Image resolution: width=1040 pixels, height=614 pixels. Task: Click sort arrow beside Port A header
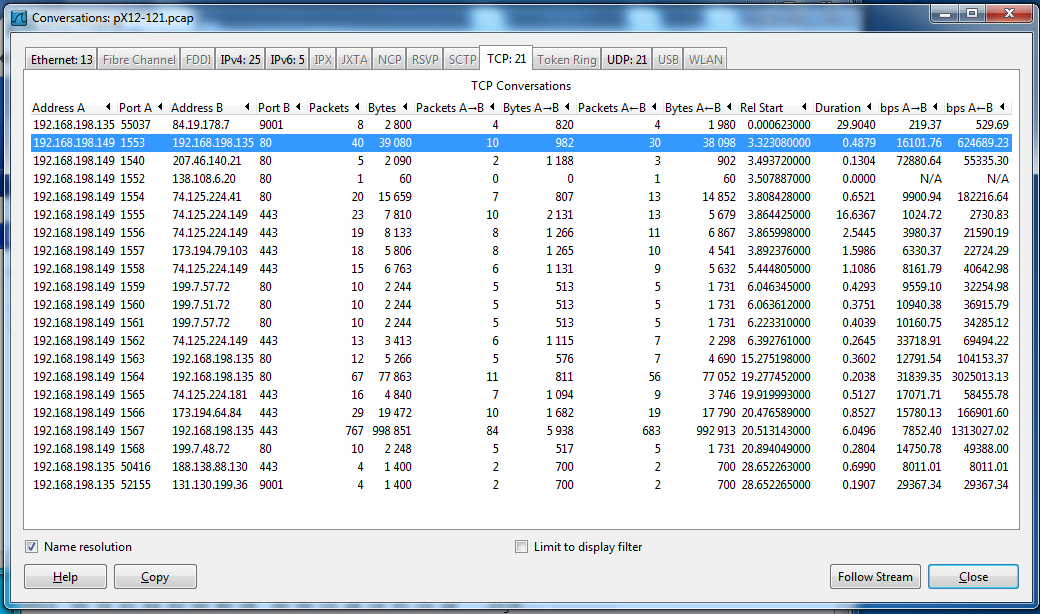coord(161,108)
